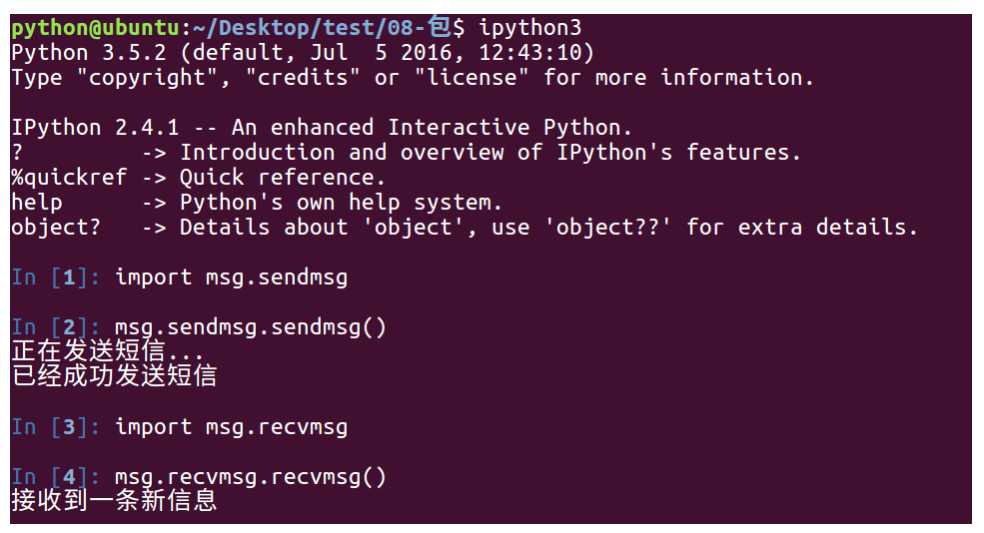Viewport: 984px width, 533px height.
Task: Click the word "license" in Type line
Action: point(472,78)
